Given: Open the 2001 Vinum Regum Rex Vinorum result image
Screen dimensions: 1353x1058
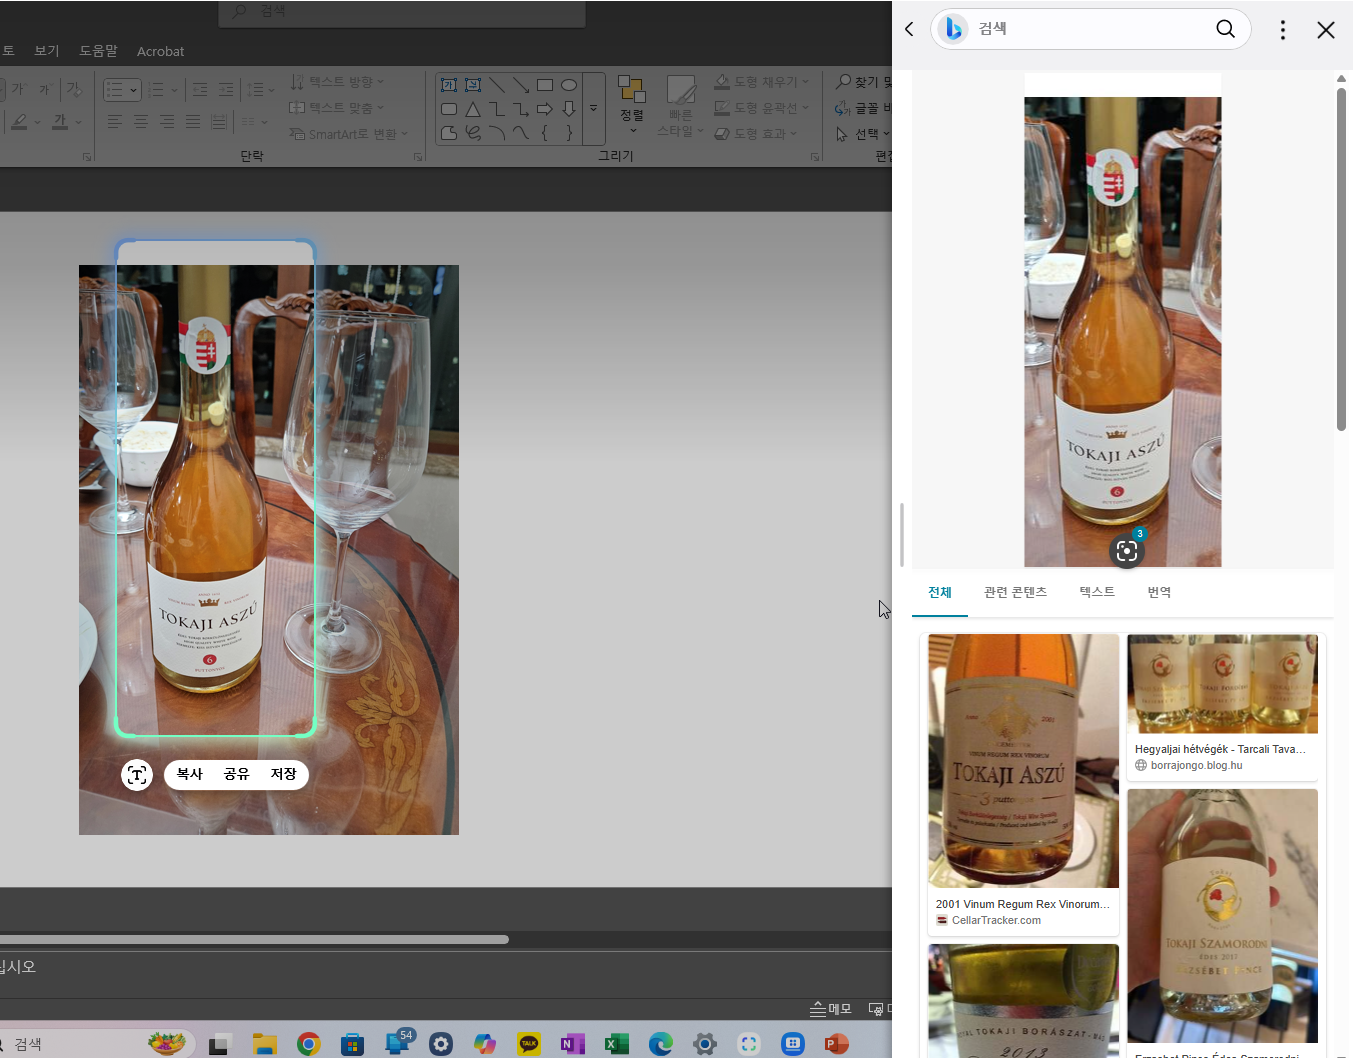Looking at the screenshot, I should coord(1023,761).
